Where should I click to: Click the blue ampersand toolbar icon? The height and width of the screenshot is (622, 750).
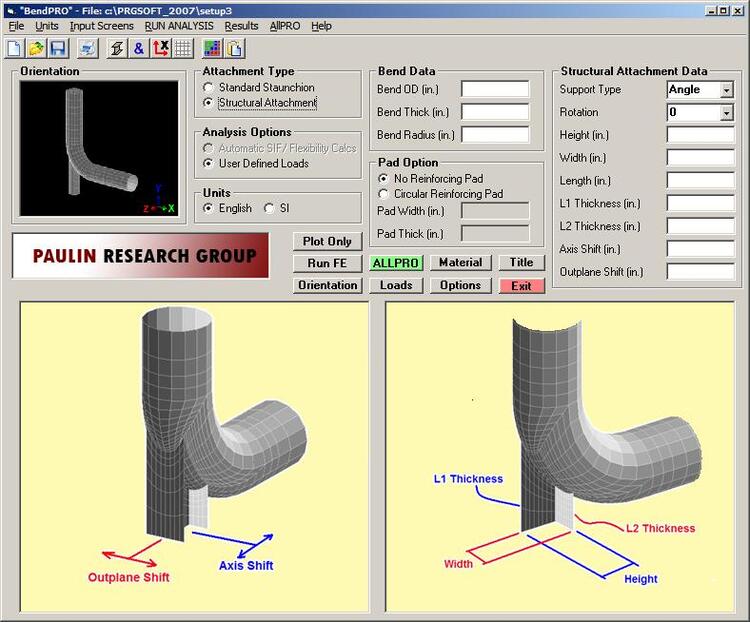(139, 48)
